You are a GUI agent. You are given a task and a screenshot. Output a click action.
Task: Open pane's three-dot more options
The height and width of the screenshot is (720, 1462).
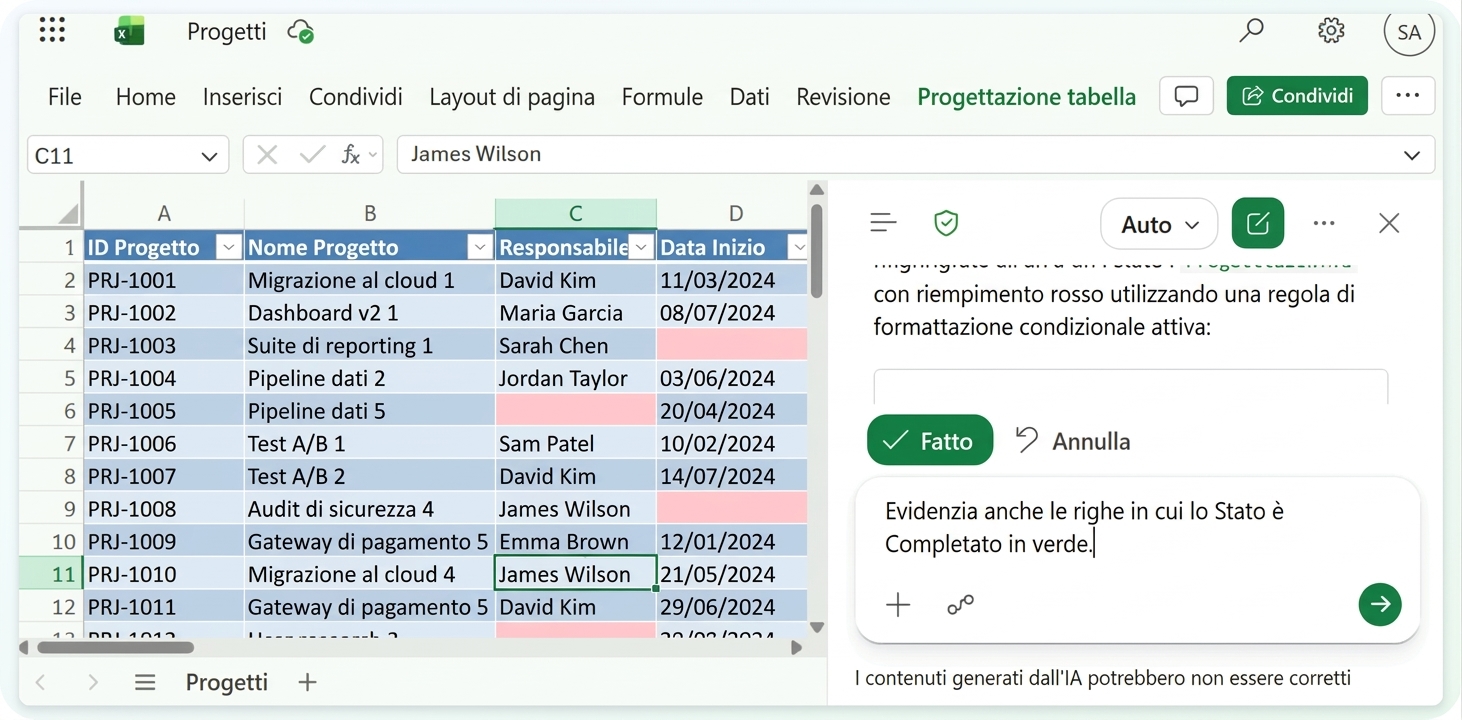pos(1324,223)
